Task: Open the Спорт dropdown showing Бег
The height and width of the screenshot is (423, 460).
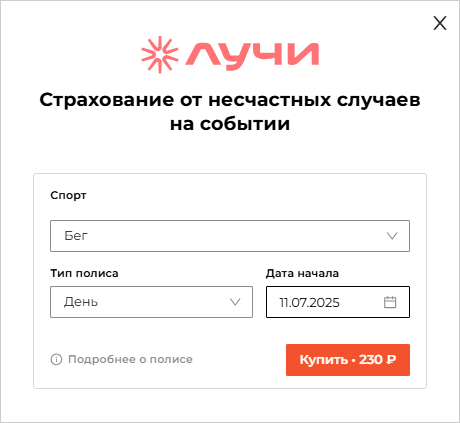Action: tap(230, 236)
